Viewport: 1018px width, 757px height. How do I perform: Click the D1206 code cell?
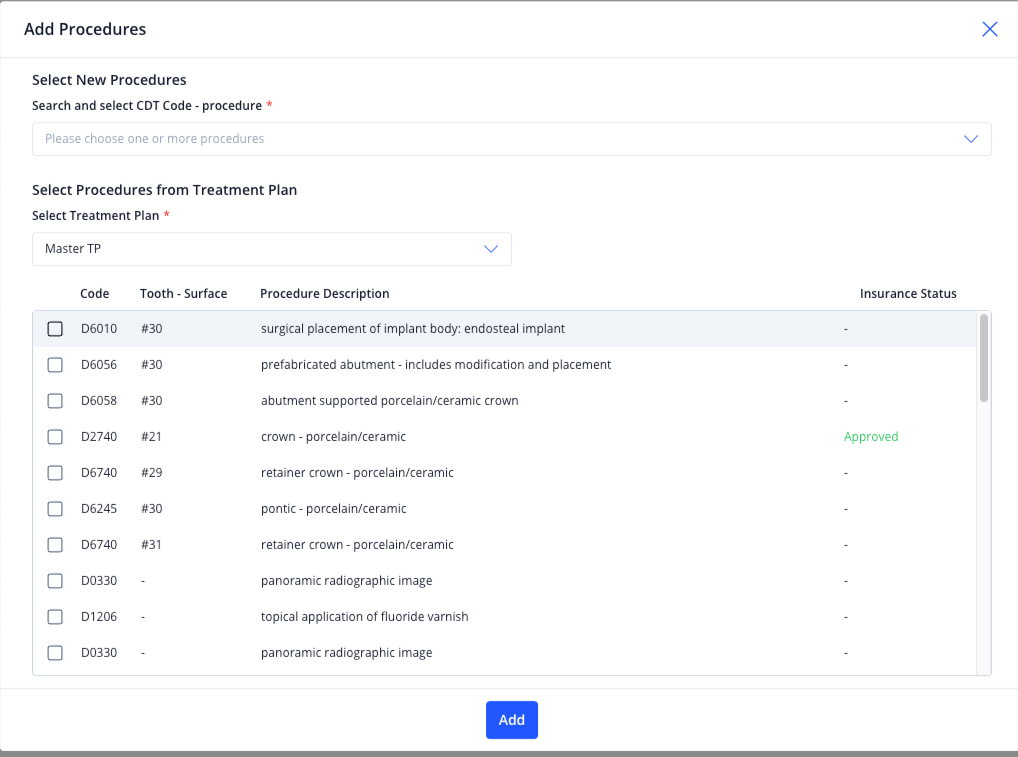[x=99, y=617]
